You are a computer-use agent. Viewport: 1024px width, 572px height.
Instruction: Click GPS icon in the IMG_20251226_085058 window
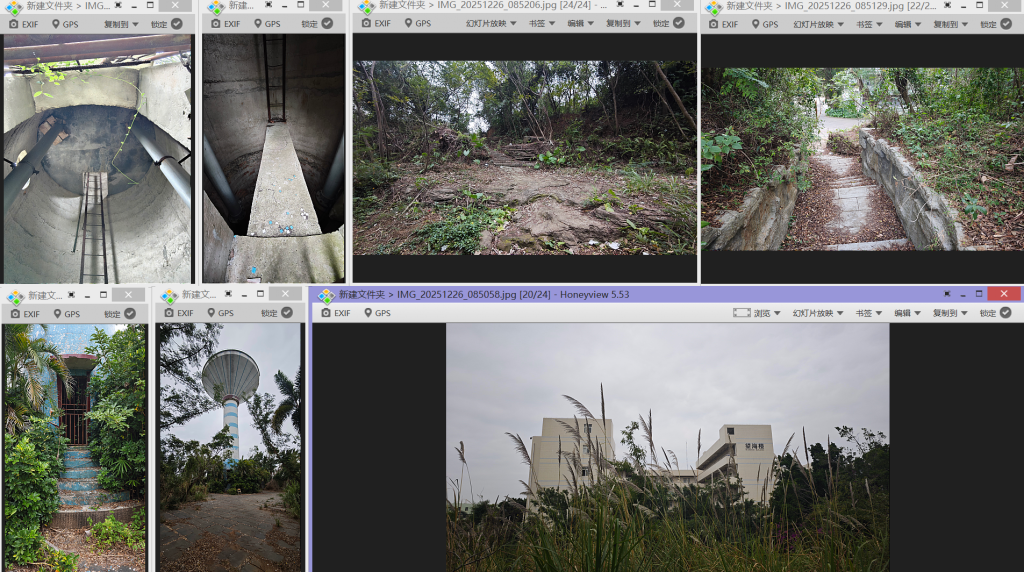click(376, 313)
